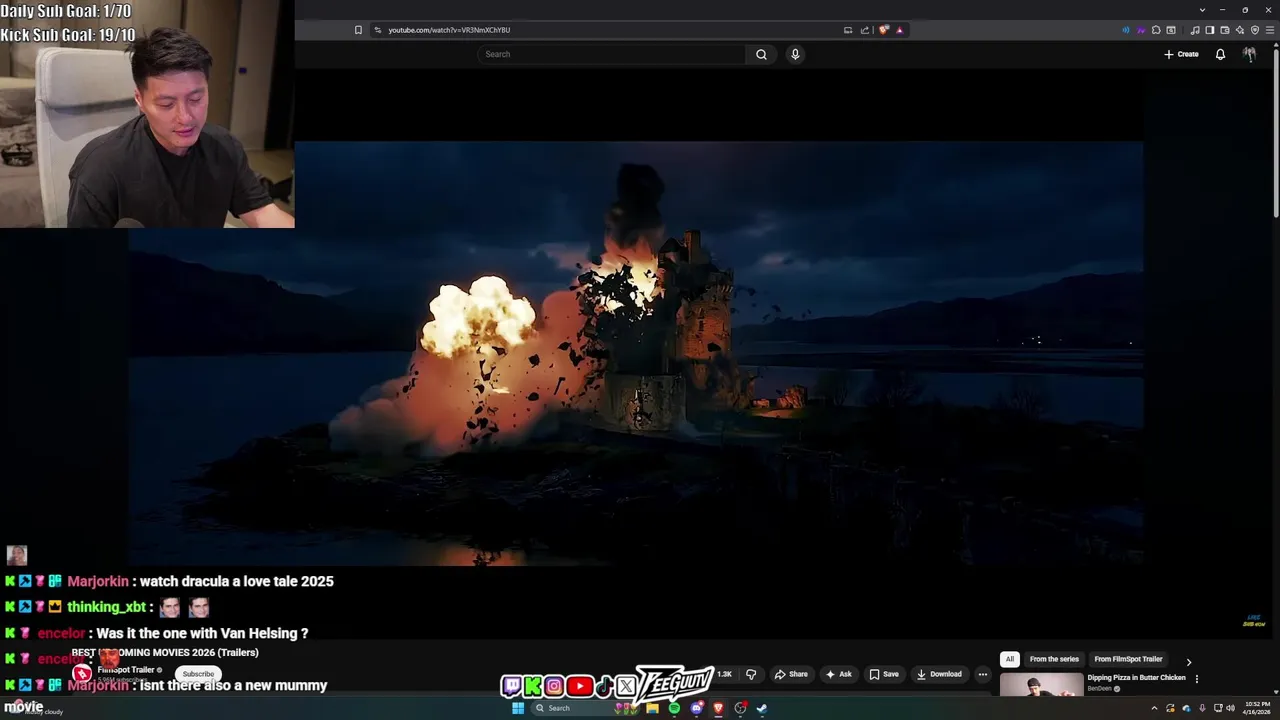Open the browser playlist music note icon
Viewport: 1280px width, 720px height.
(1195, 30)
